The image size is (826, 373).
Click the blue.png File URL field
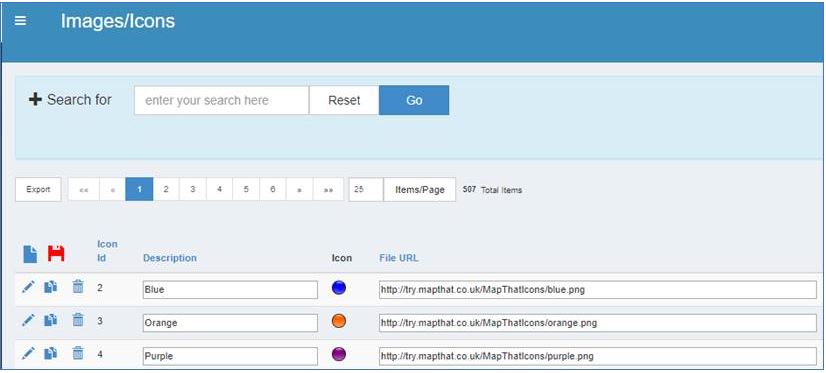598,290
